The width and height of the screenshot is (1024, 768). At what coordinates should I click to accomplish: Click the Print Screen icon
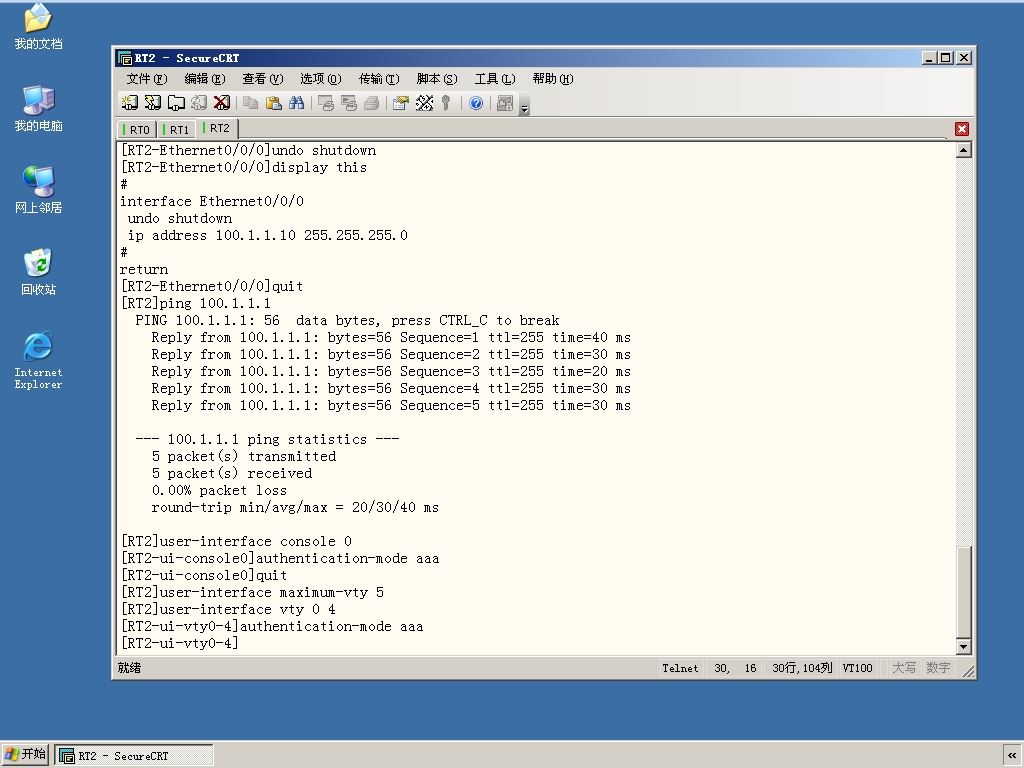pyautogui.click(x=325, y=103)
